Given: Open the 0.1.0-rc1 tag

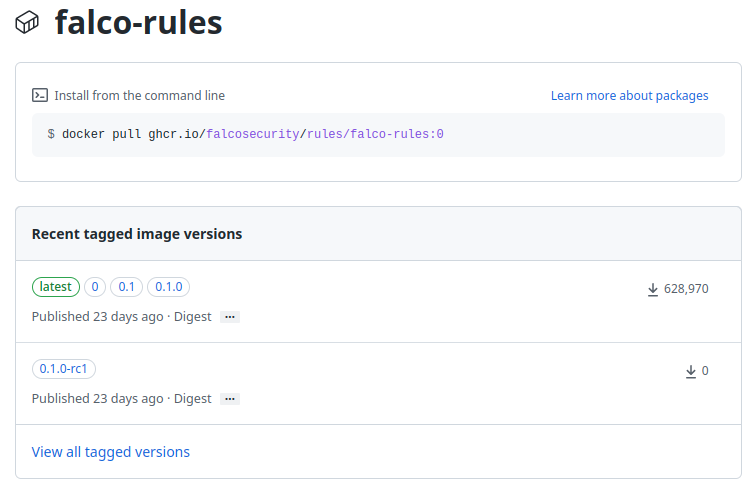Looking at the screenshot, I should point(64,369).
